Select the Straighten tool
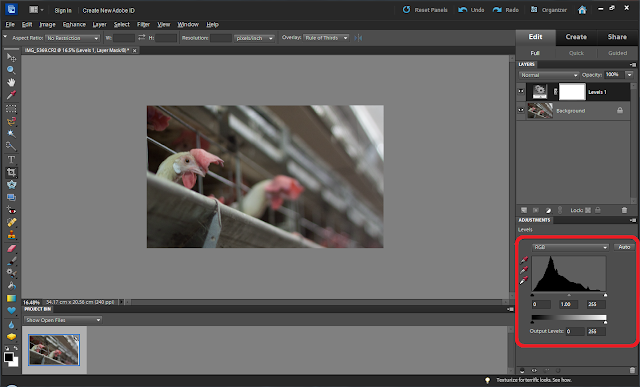Image resolution: width=640 pixels, height=387 pixels. click(11, 197)
